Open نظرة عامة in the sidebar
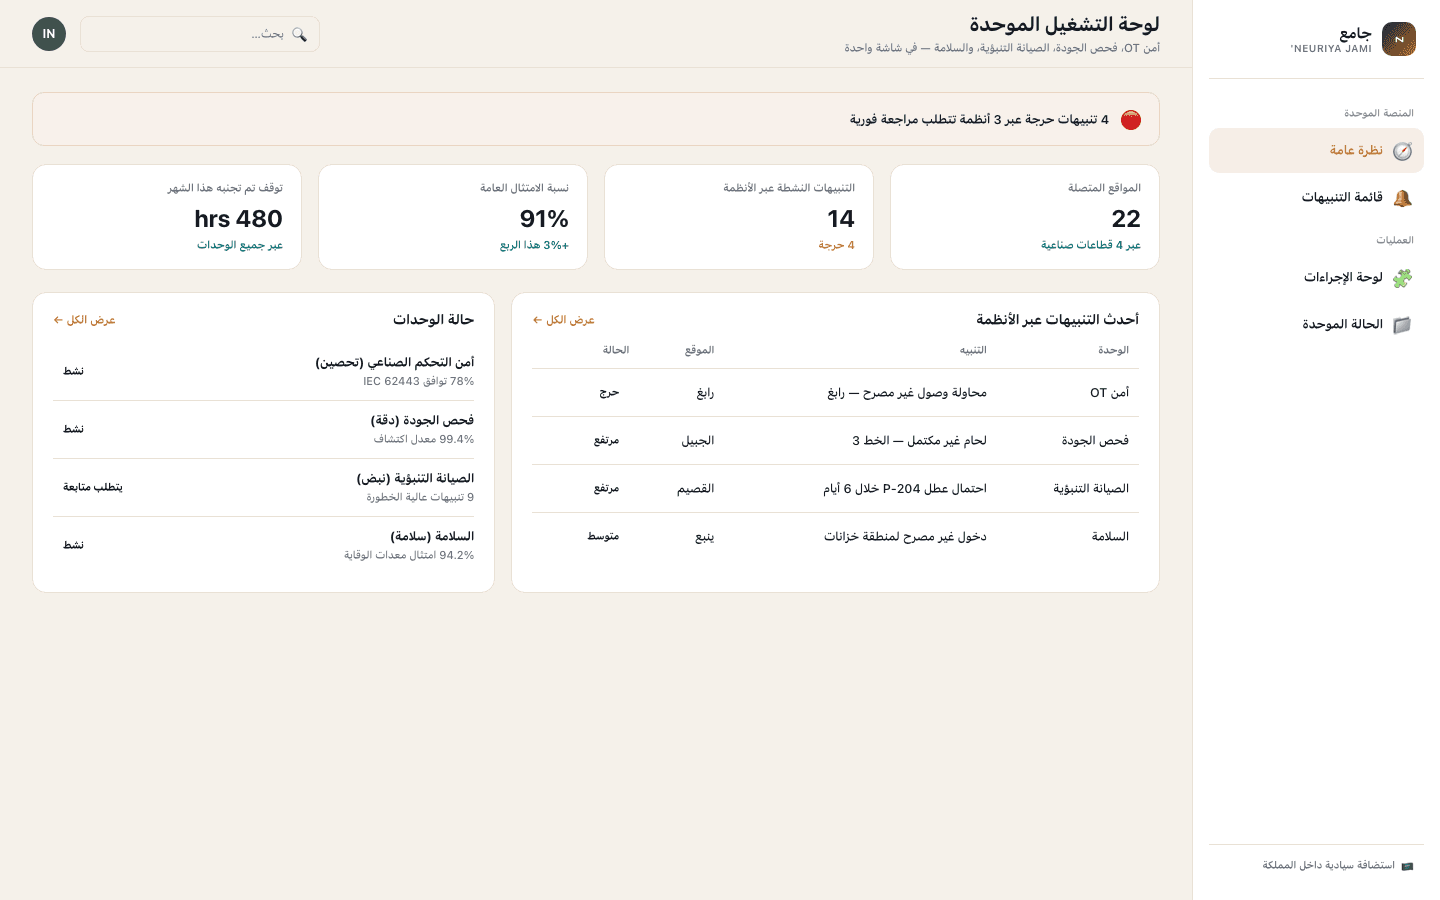Viewport: 1440px width, 900px height. pyautogui.click(x=1316, y=151)
